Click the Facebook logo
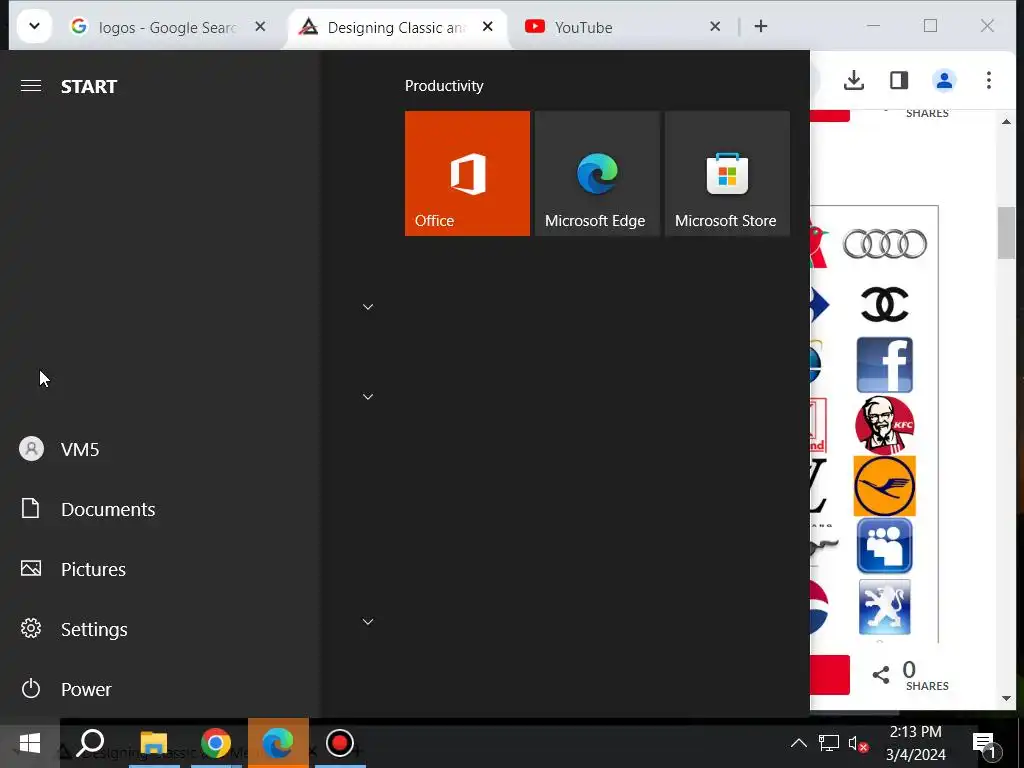 click(884, 364)
